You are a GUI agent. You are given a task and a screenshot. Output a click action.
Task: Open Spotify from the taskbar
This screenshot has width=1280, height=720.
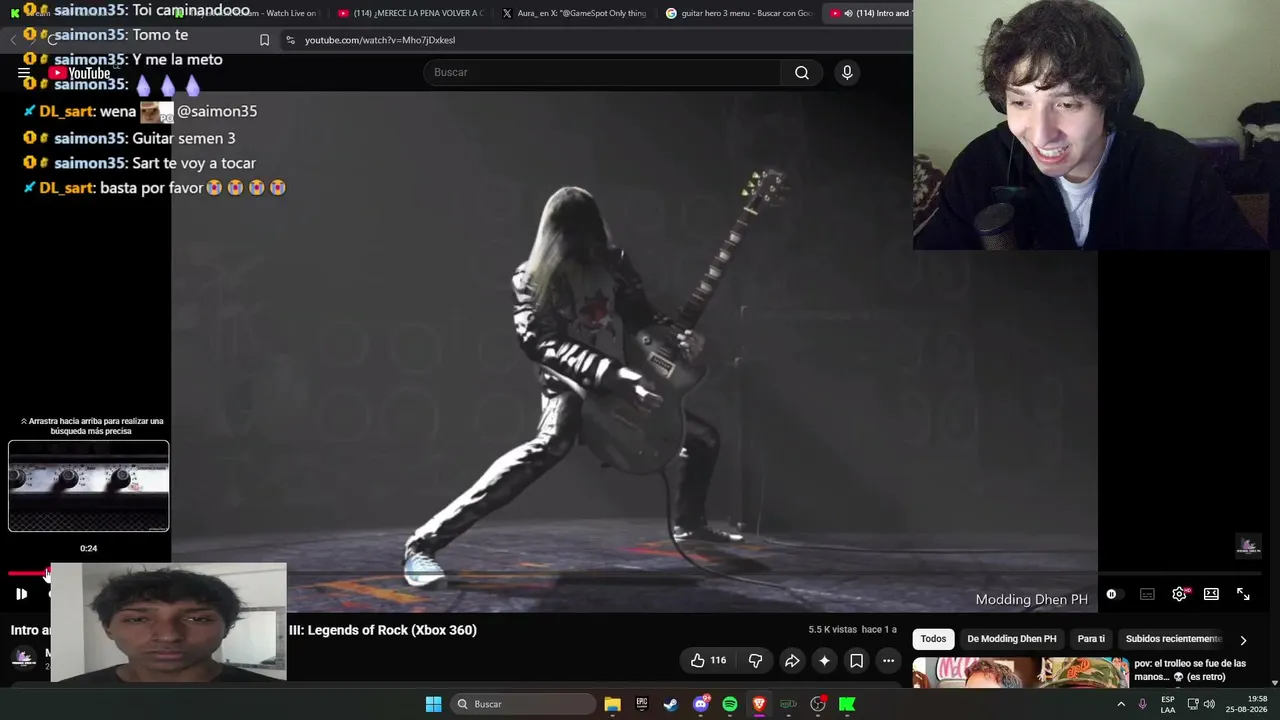[x=730, y=704]
